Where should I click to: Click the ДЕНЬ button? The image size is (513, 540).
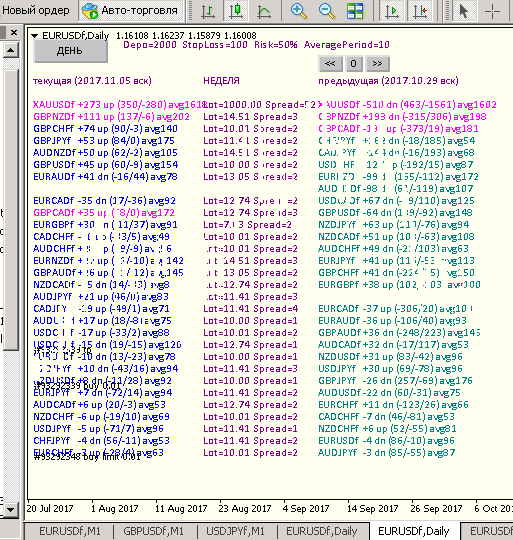70,51
